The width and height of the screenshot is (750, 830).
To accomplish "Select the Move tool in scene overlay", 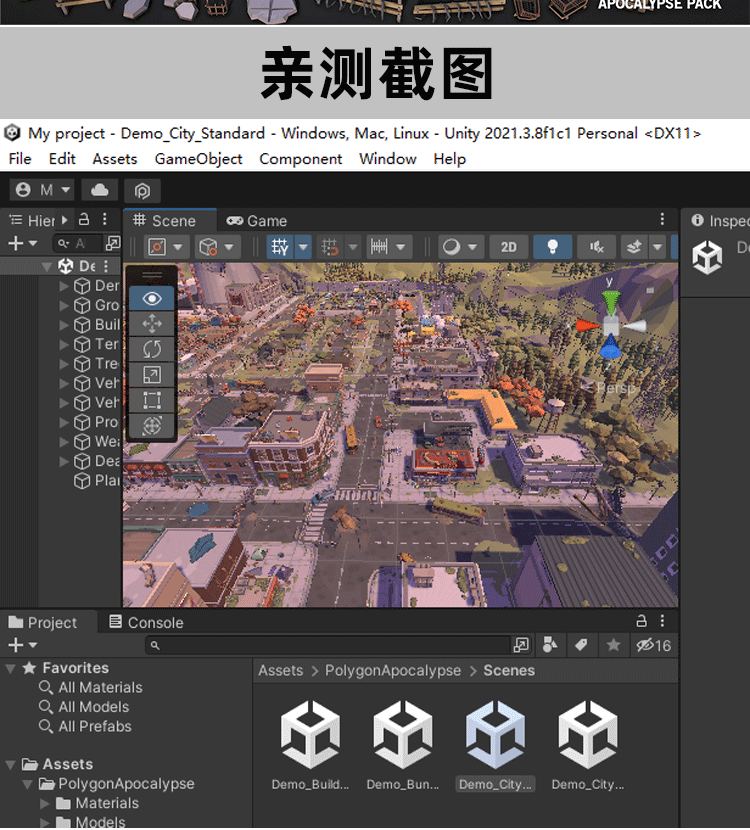I will point(152,323).
